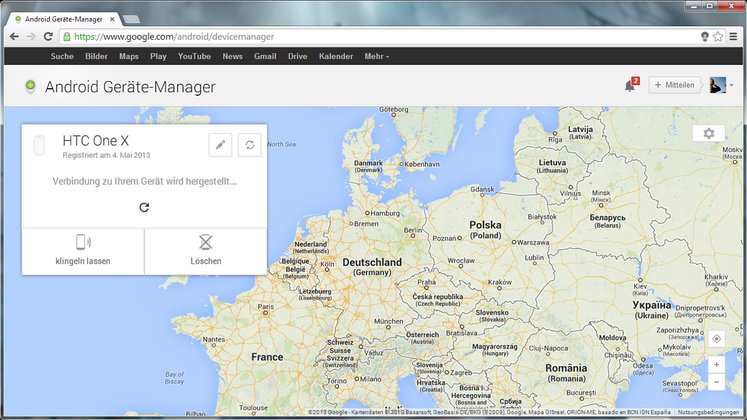Click the Warszawa city label on the map
The width and height of the screenshot is (747, 420).
click(x=533, y=242)
